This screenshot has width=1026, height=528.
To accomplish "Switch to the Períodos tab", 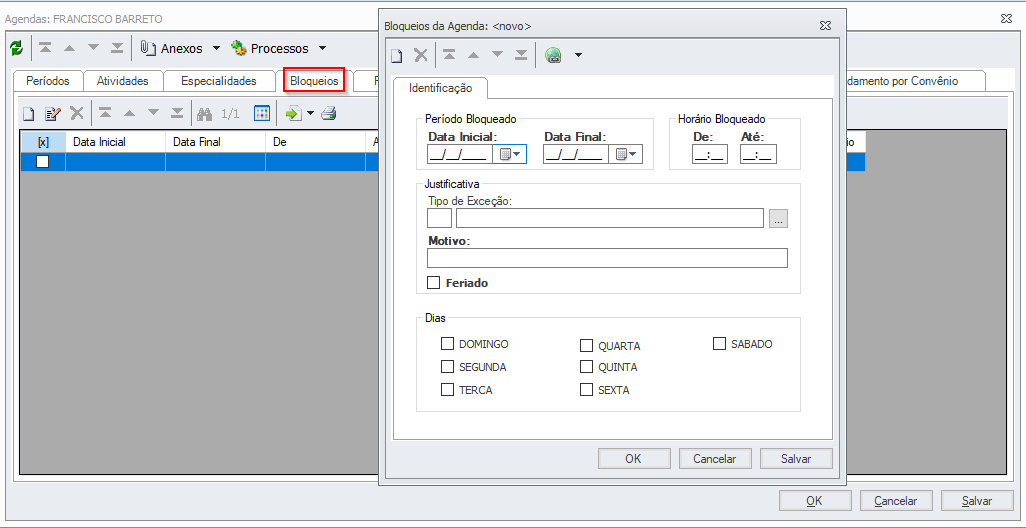I will tap(48, 81).
